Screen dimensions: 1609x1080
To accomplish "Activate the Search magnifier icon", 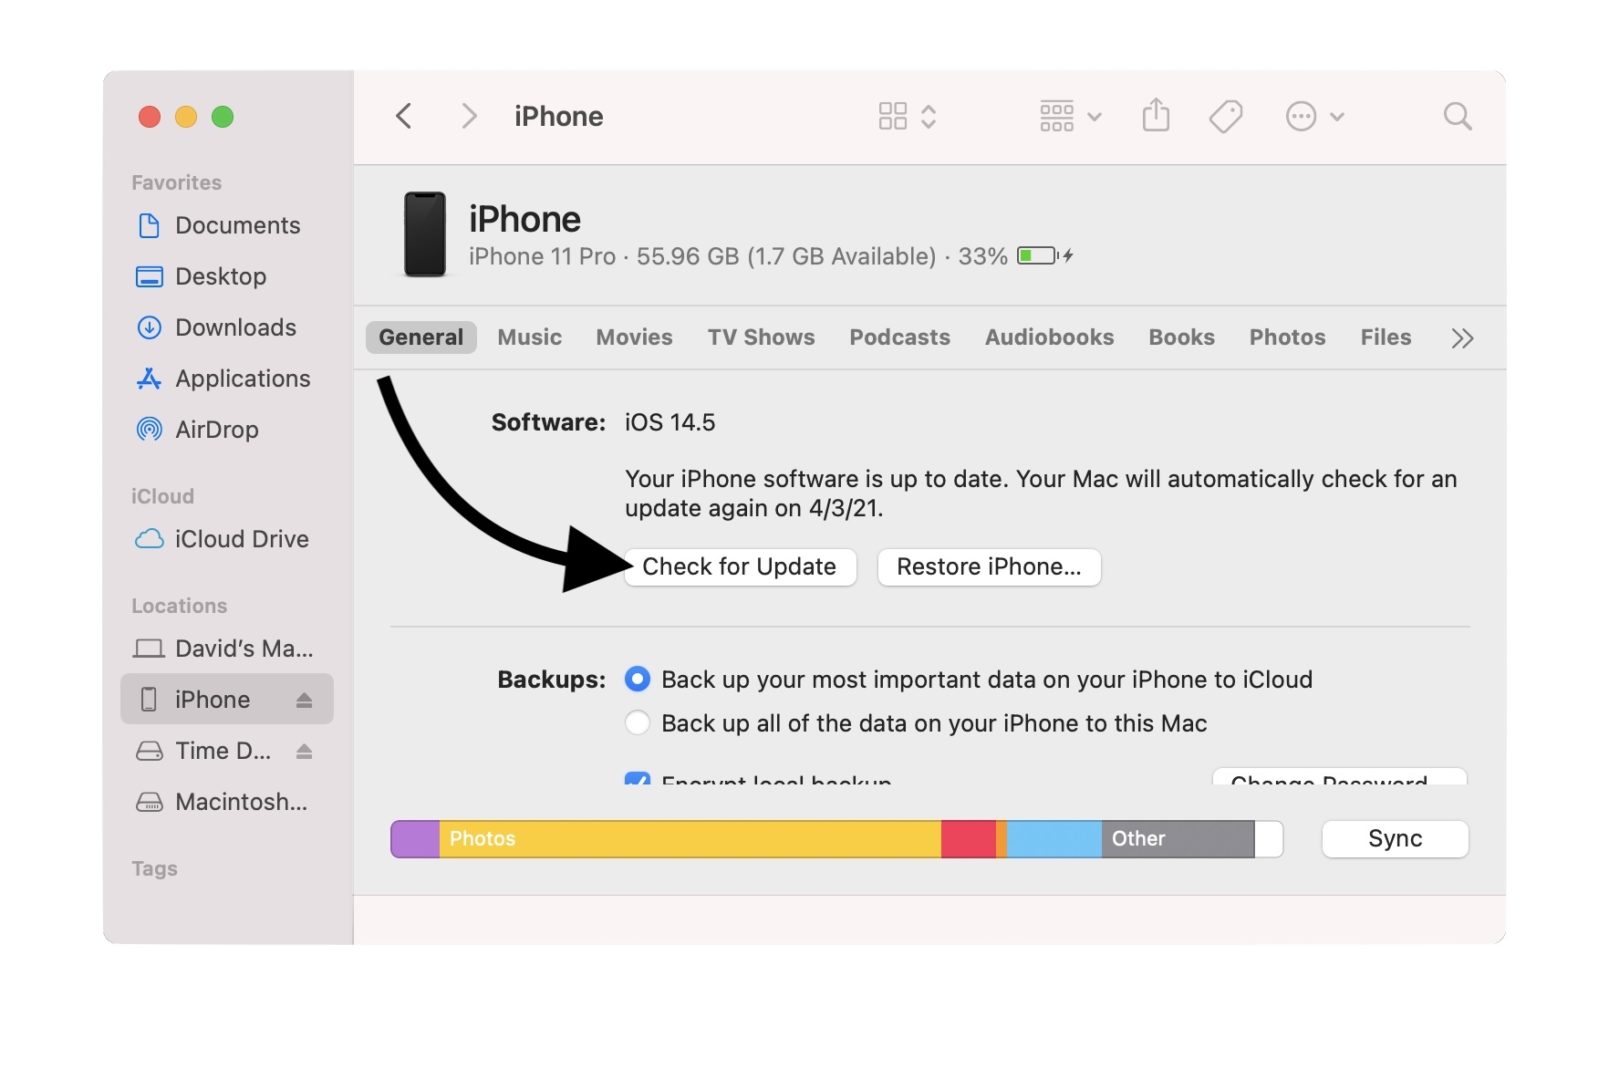I will 1457,116.
